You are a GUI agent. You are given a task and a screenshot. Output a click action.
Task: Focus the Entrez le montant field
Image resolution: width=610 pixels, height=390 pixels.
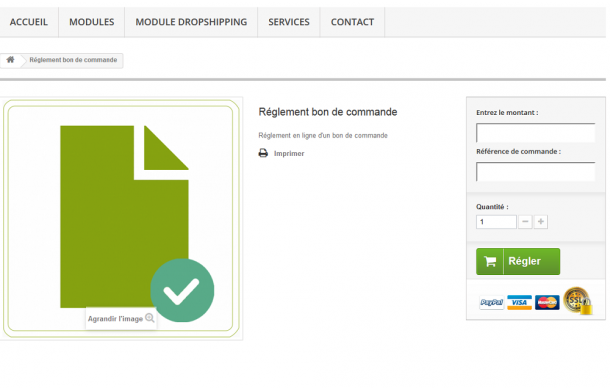pyautogui.click(x=536, y=133)
